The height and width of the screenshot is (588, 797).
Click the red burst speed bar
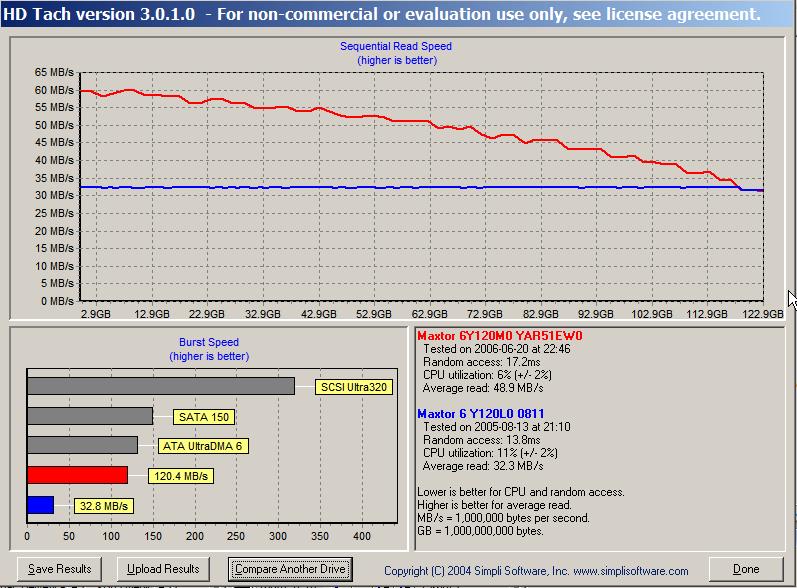[x=77, y=475]
